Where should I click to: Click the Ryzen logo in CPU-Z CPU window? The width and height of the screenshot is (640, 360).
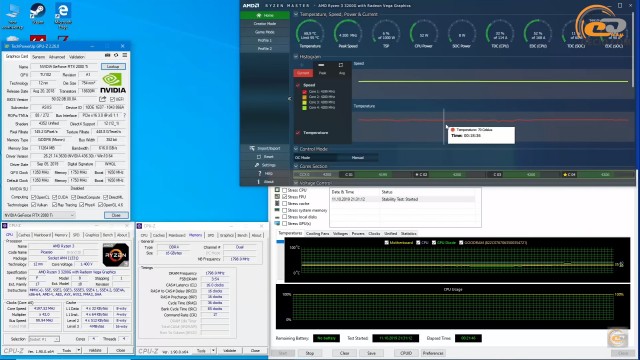(x=116, y=255)
